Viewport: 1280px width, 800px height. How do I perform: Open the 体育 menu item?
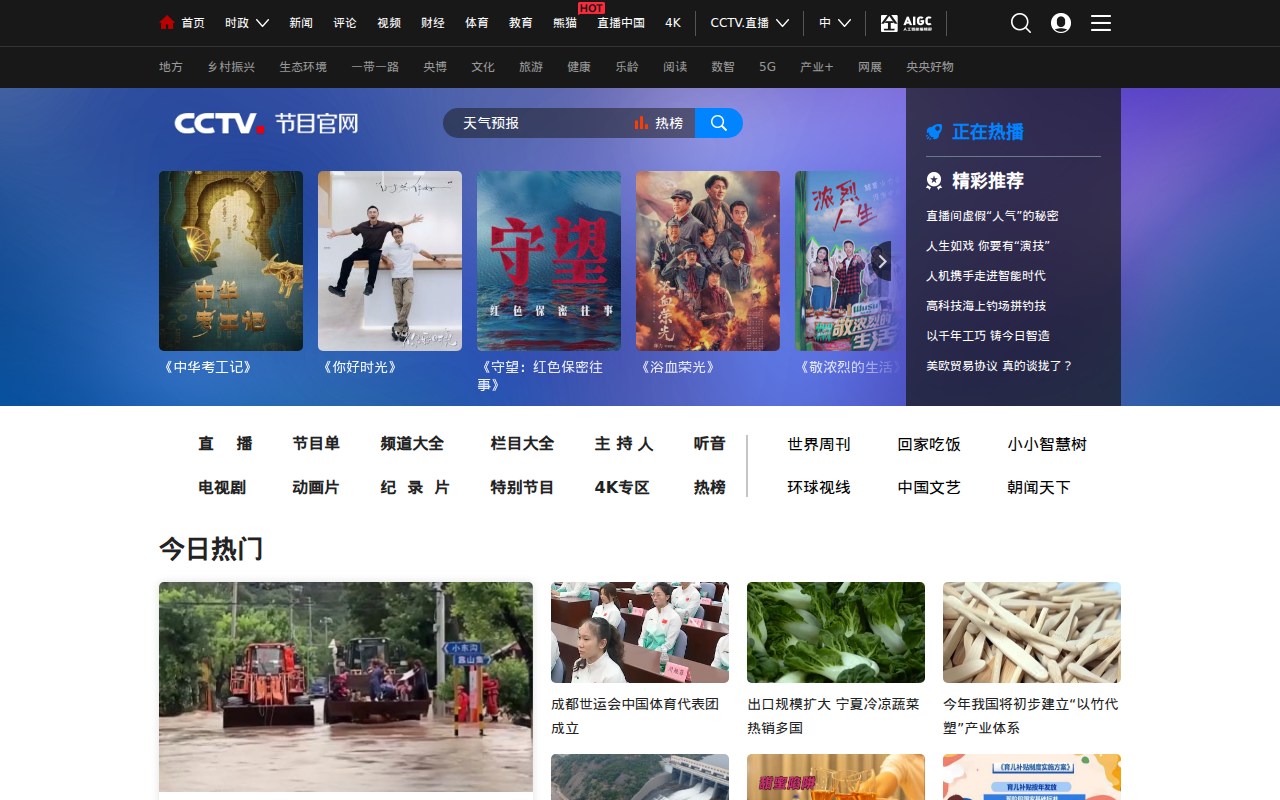477,23
